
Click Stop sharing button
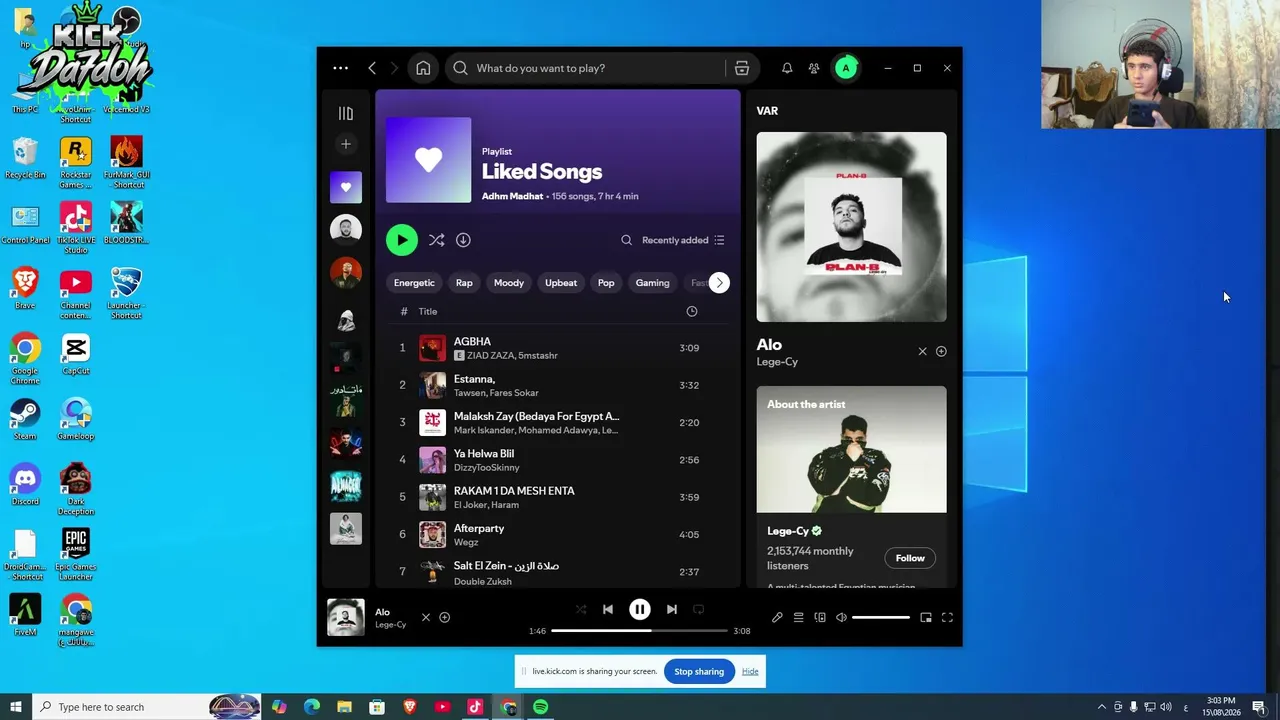pos(699,671)
